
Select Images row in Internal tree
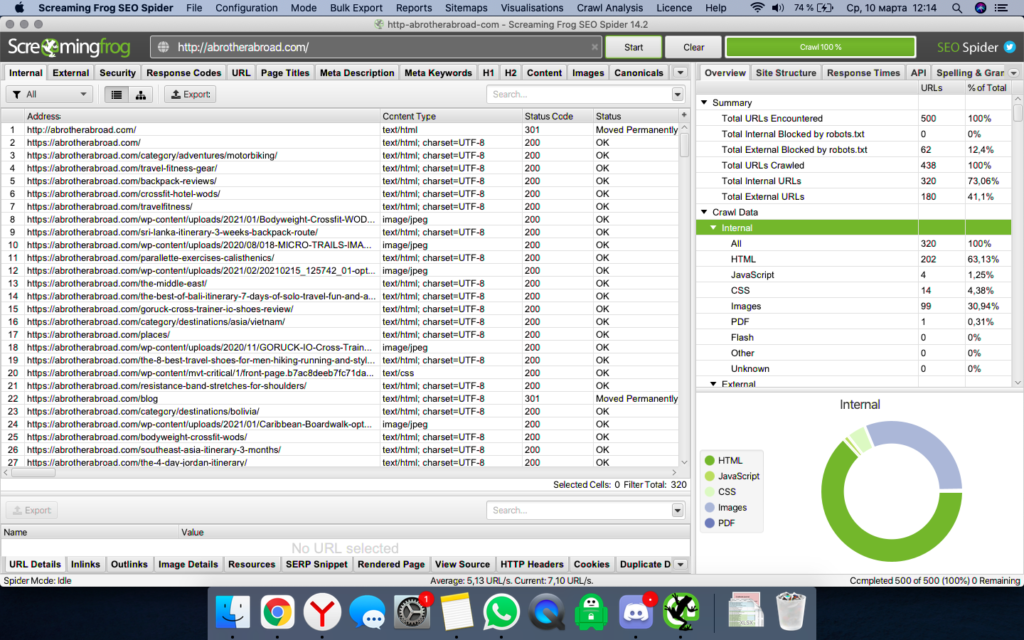(x=853, y=306)
